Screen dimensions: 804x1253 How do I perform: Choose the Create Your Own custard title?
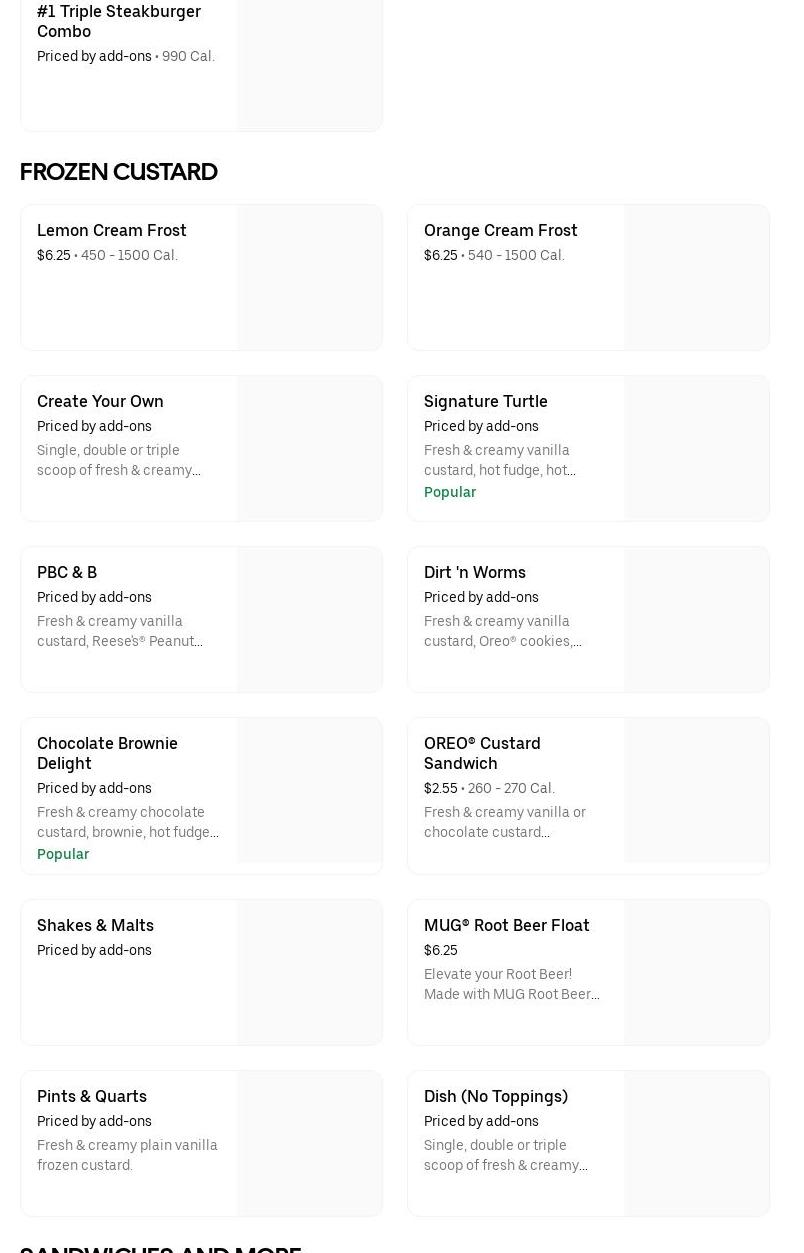(100, 401)
